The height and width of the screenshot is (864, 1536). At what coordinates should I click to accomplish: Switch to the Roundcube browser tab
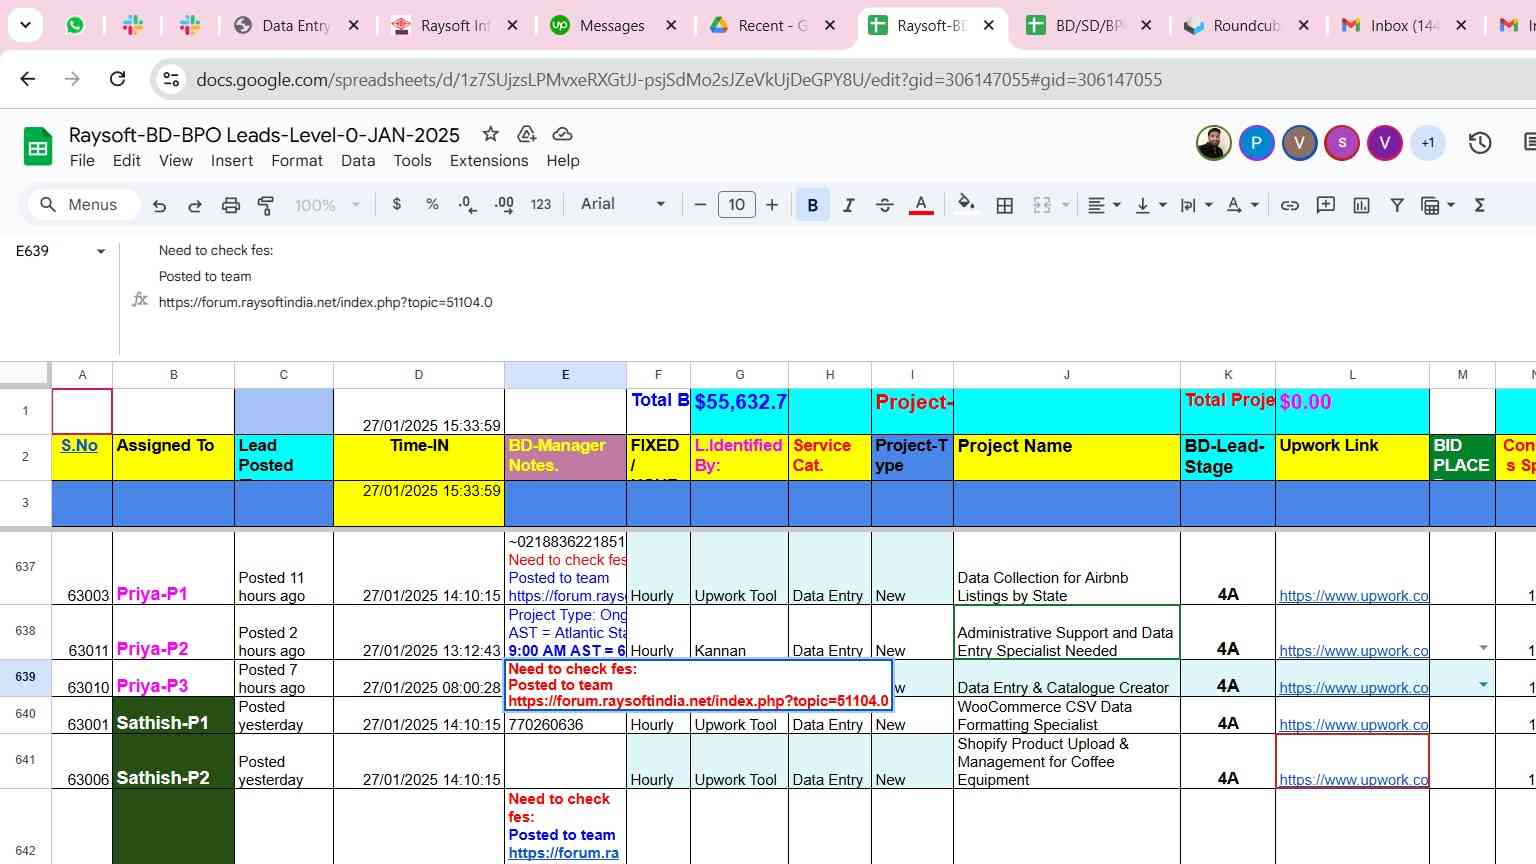coord(1244,26)
